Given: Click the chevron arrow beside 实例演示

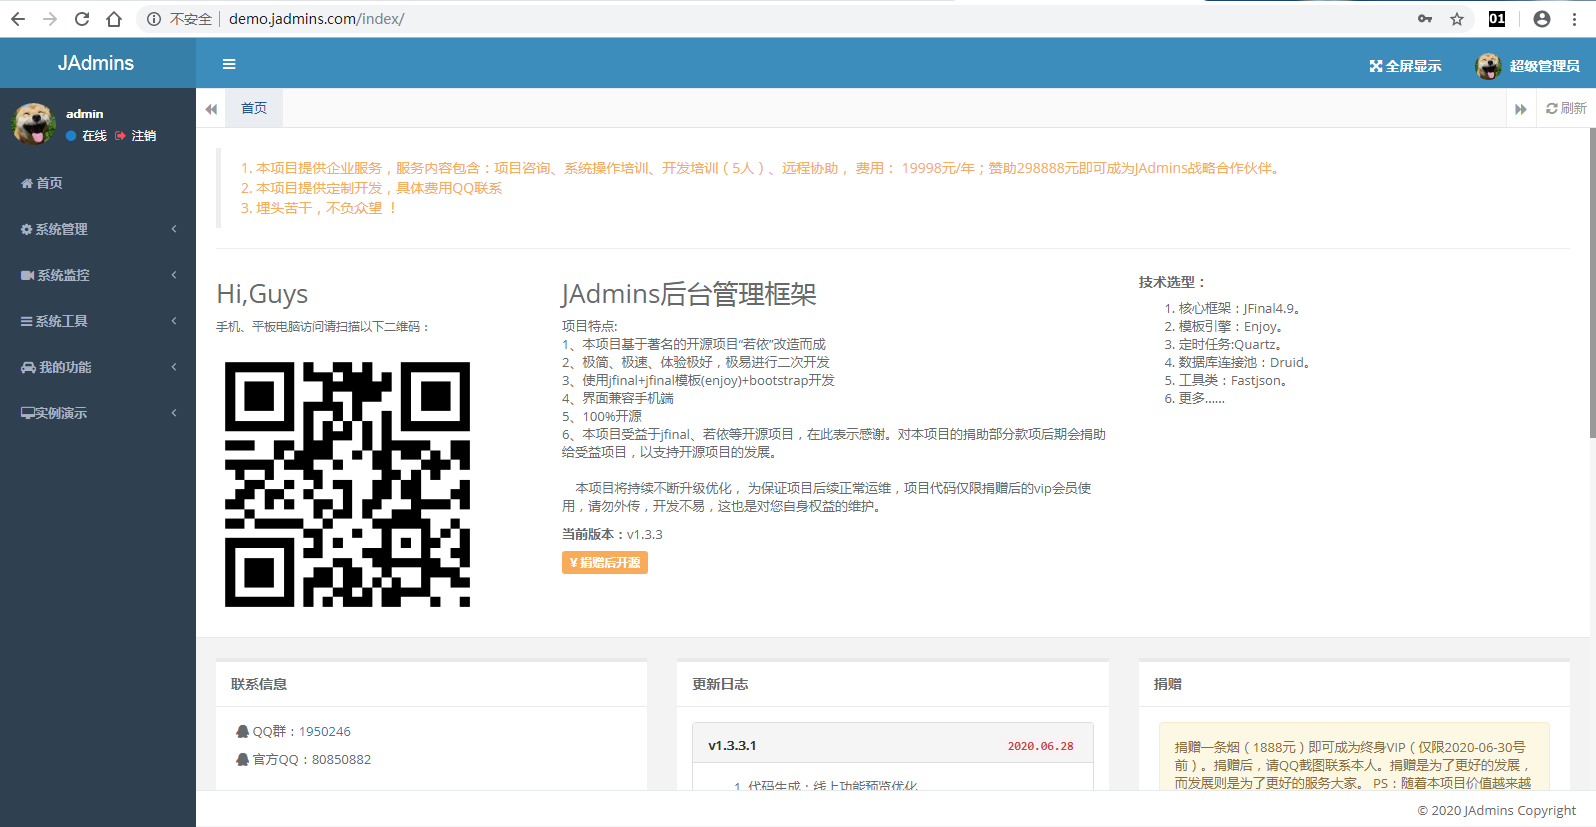Looking at the screenshot, I should 174,413.
